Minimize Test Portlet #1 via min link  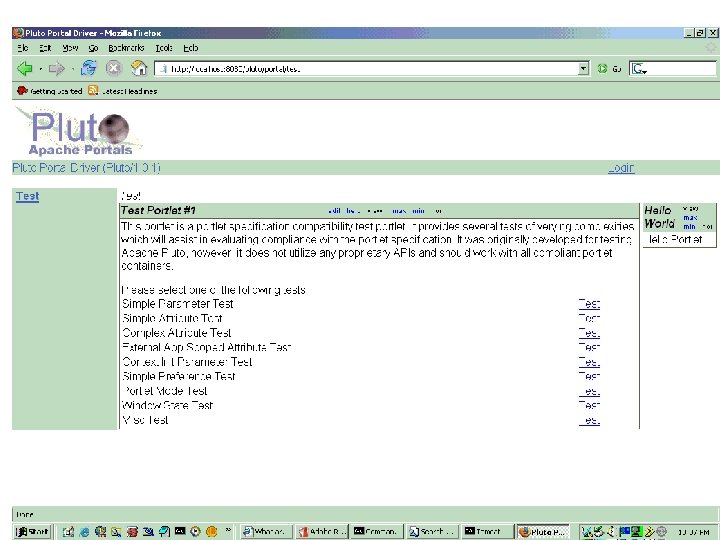418,211
